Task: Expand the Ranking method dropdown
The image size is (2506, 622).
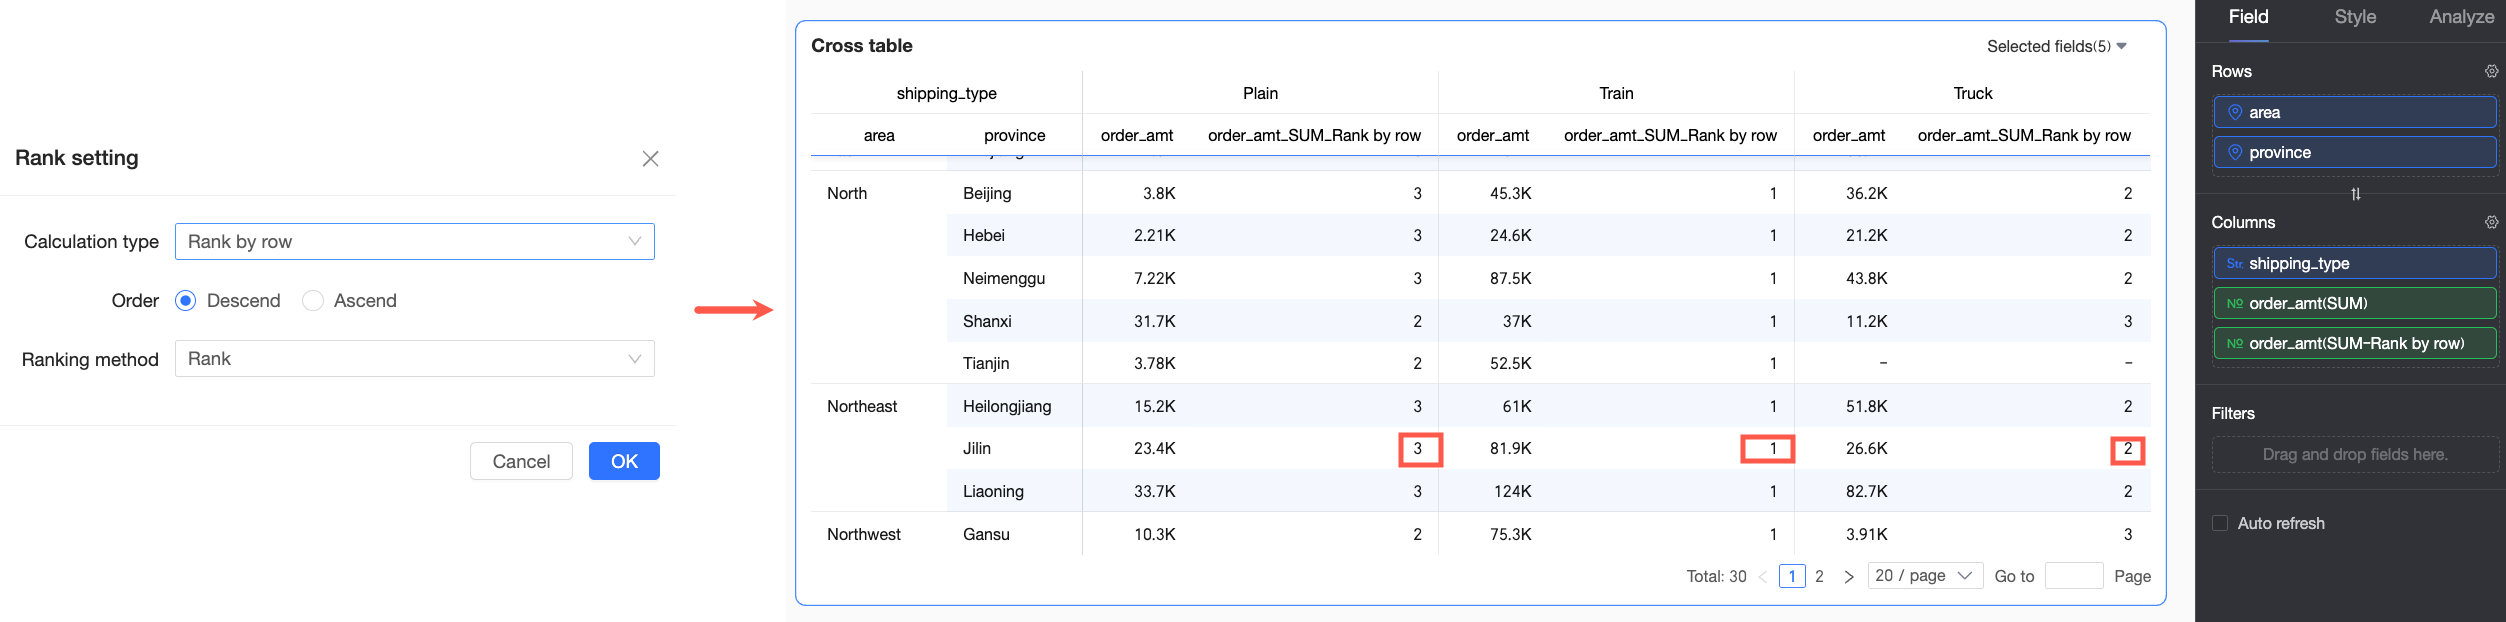Action: click(414, 359)
